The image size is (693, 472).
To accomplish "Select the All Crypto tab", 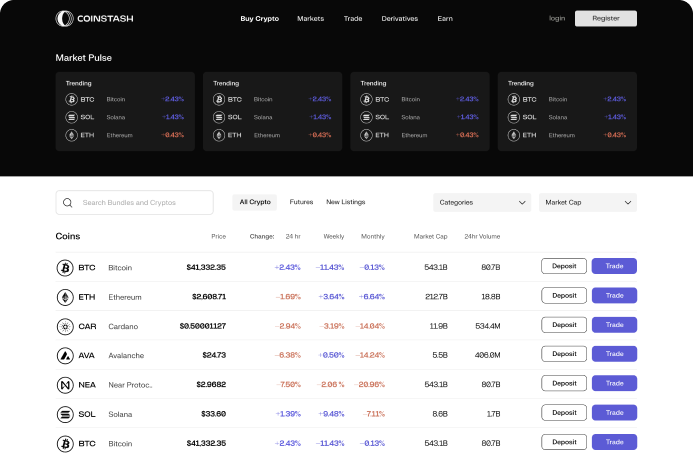I will pyautogui.click(x=255, y=202).
